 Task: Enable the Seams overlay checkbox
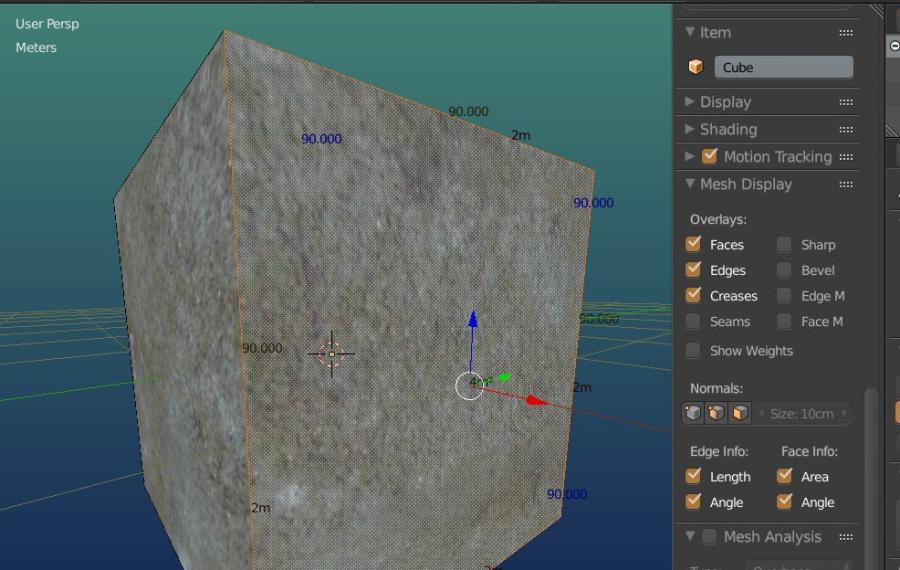(x=693, y=321)
